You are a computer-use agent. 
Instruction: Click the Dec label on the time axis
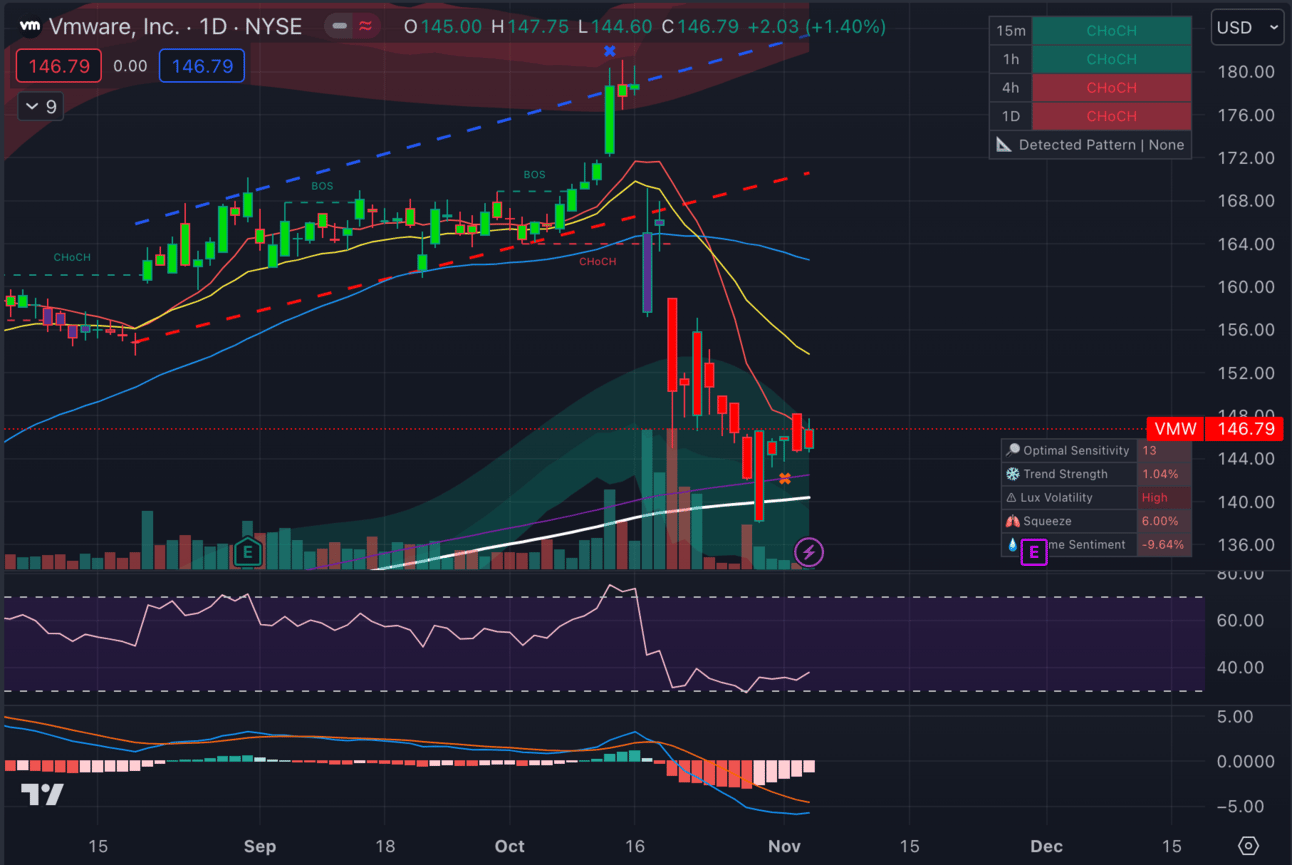click(1046, 846)
